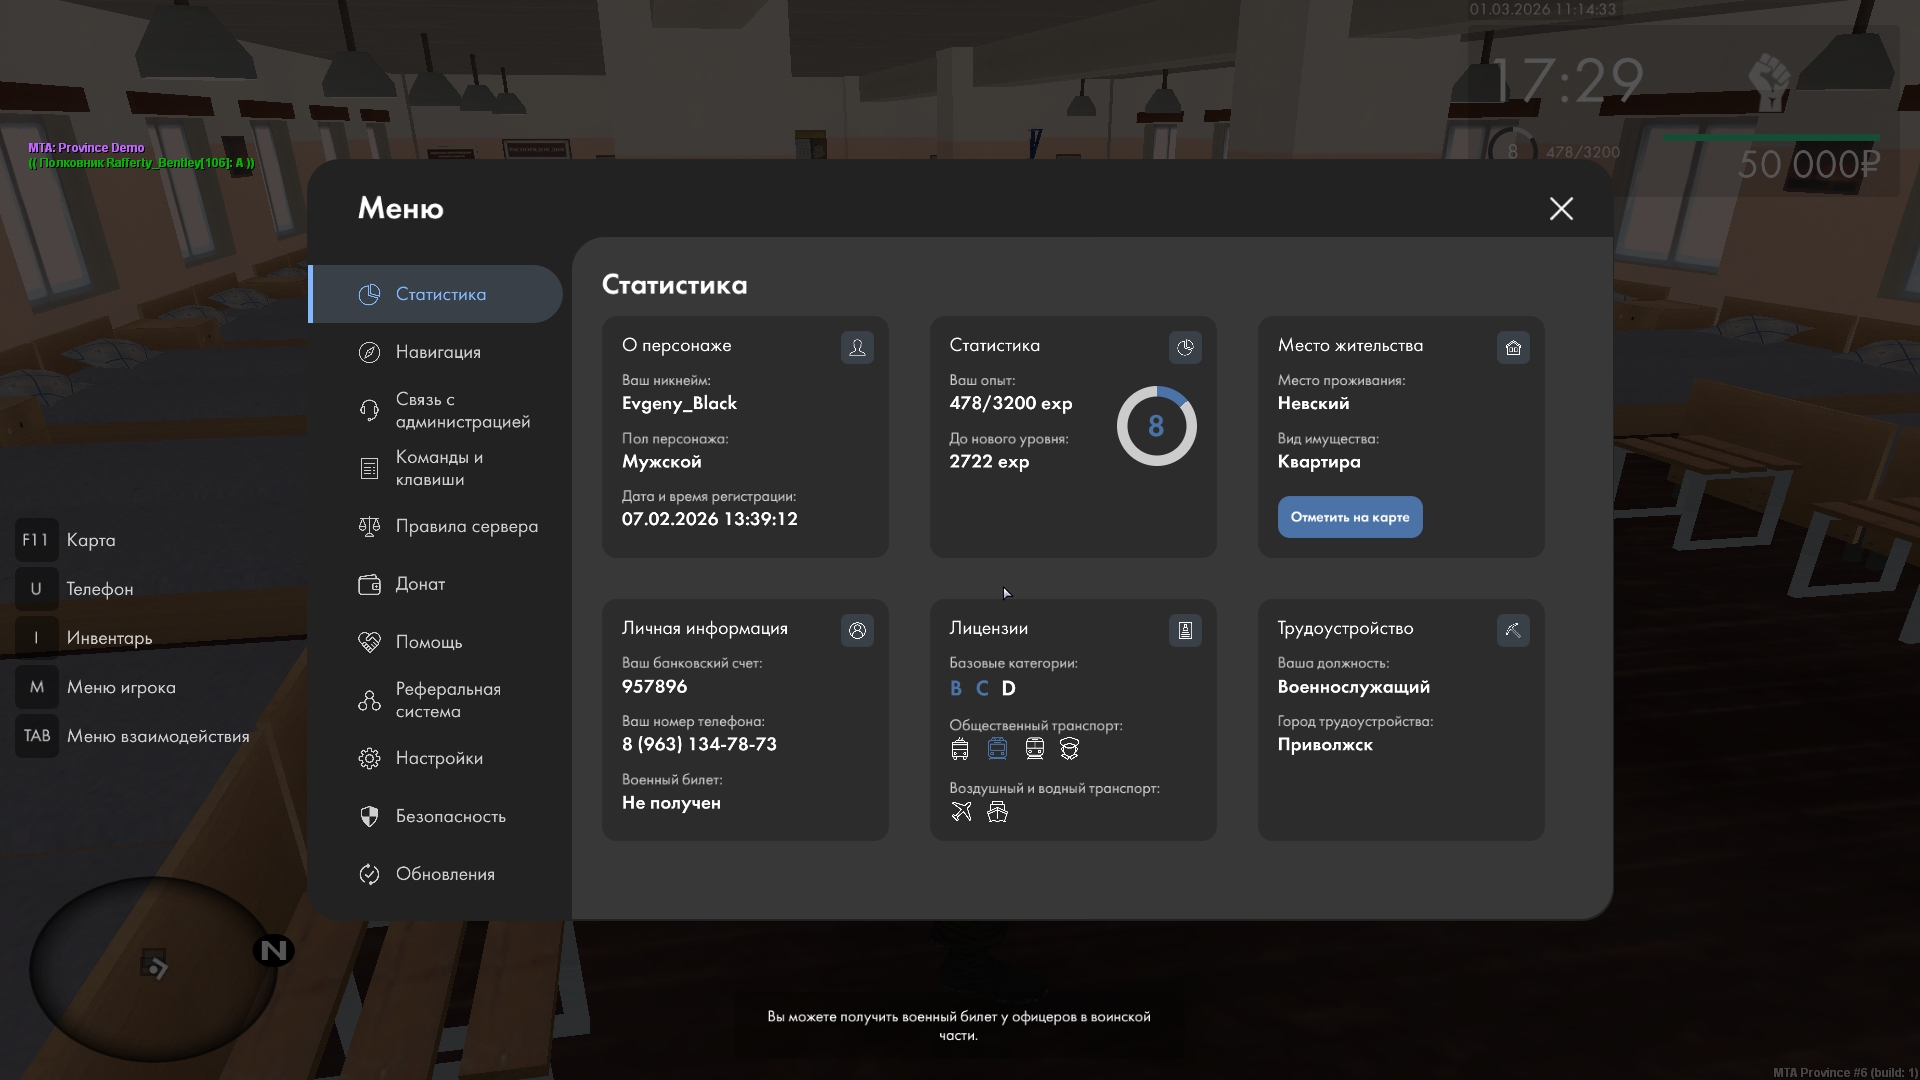This screenshot has height=1080, width=1920.
Task: Click the level 8 experience progress ring
Action: point(1156,426)
